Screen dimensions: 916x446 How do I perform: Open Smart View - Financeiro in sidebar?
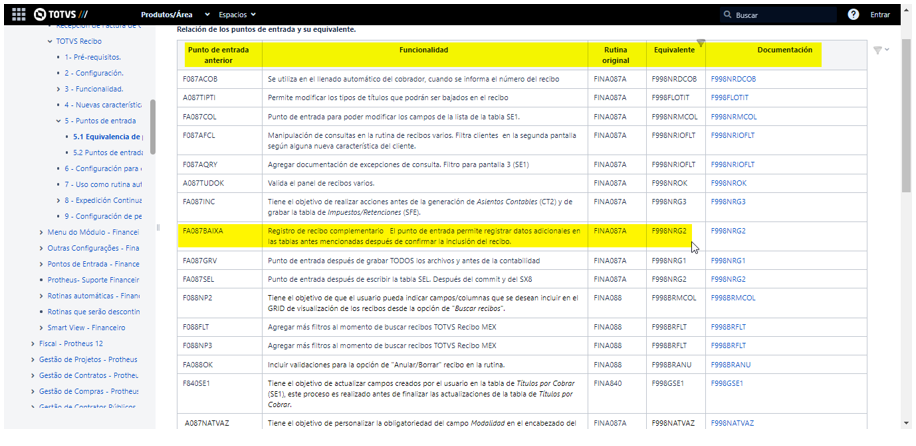pos(86,327)
